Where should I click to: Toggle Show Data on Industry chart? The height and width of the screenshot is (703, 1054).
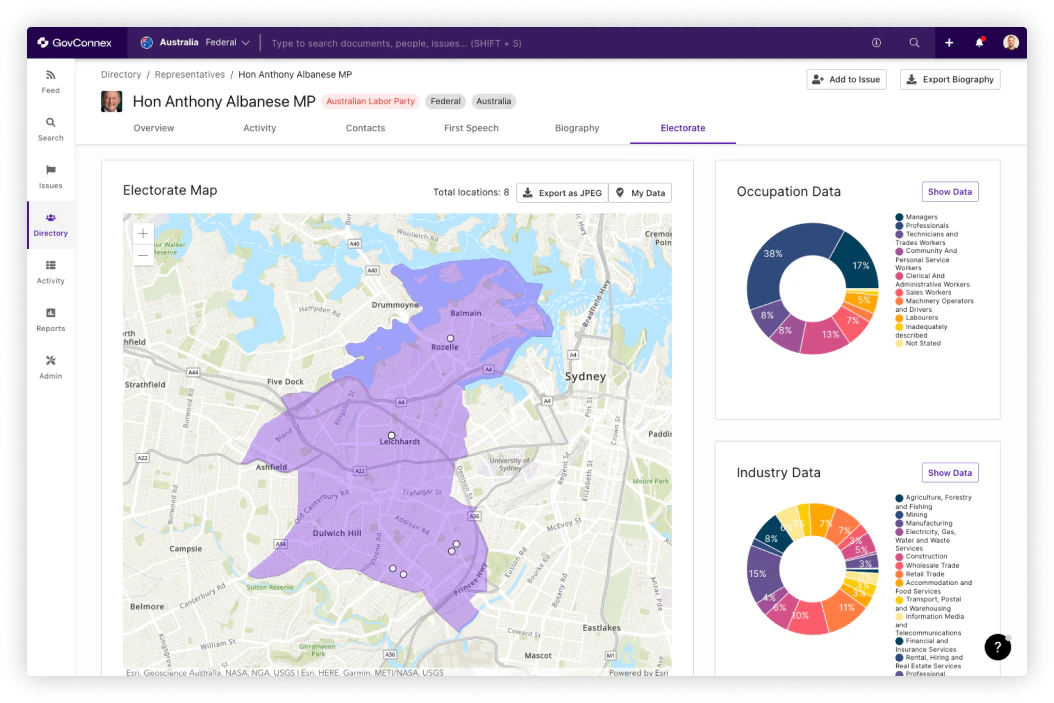949,472
